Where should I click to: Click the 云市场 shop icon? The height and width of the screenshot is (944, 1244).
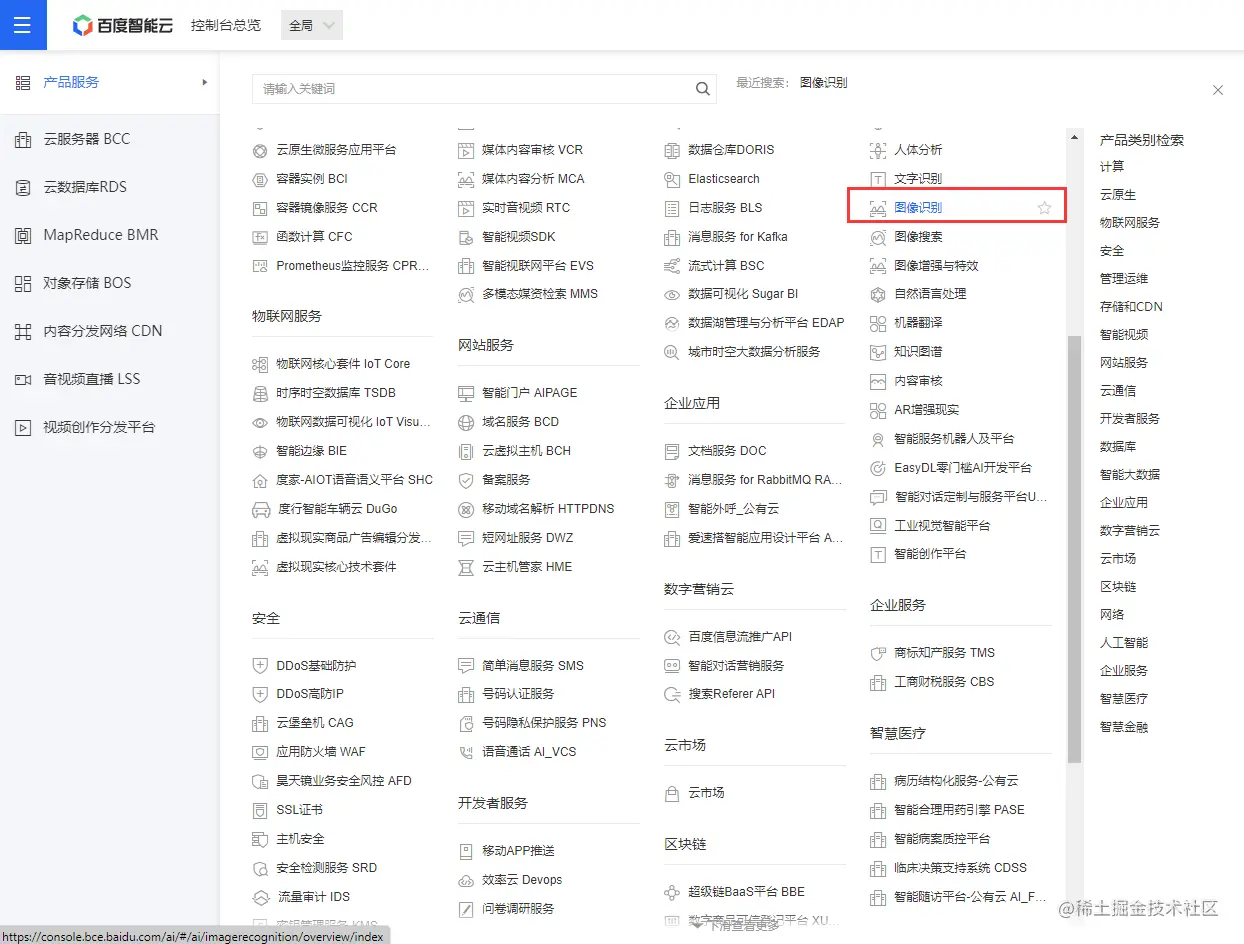click(672, 793)
